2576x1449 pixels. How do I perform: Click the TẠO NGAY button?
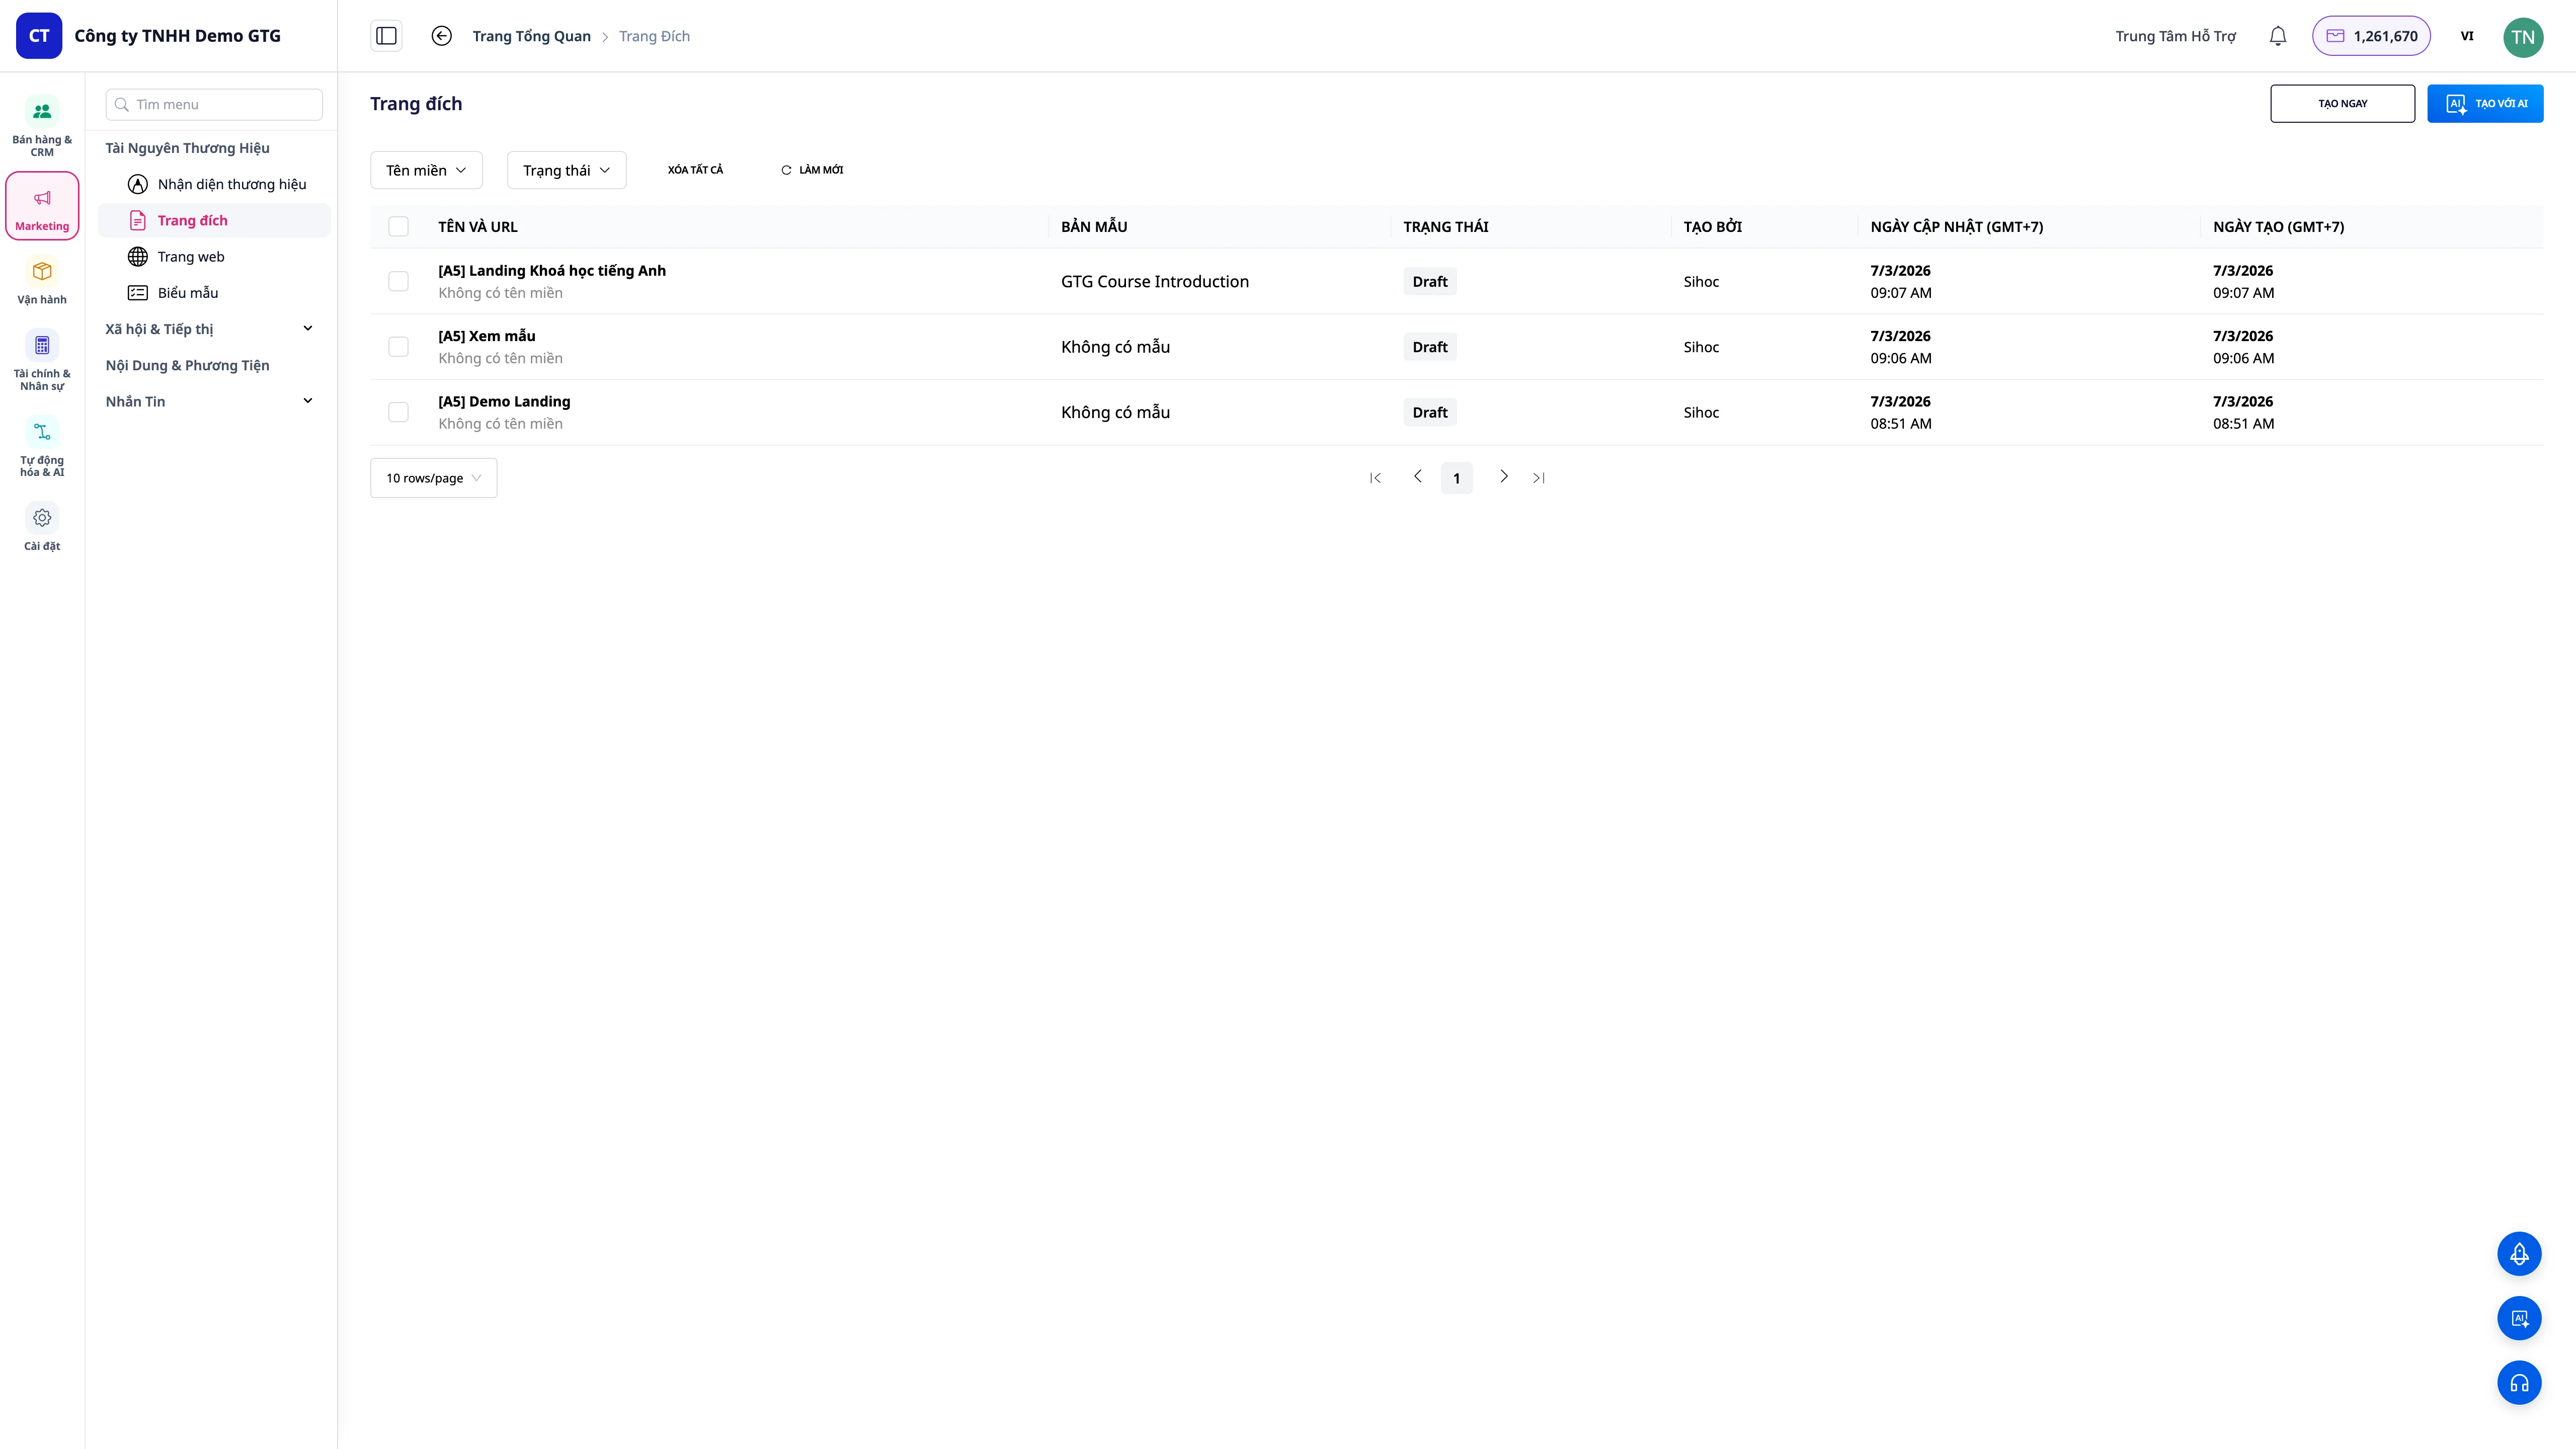tap(2342, 104)
